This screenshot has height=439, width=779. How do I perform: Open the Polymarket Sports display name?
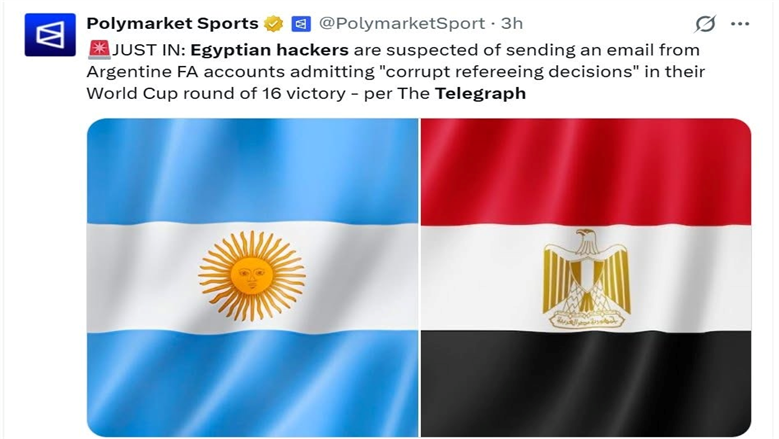(172, 23)
